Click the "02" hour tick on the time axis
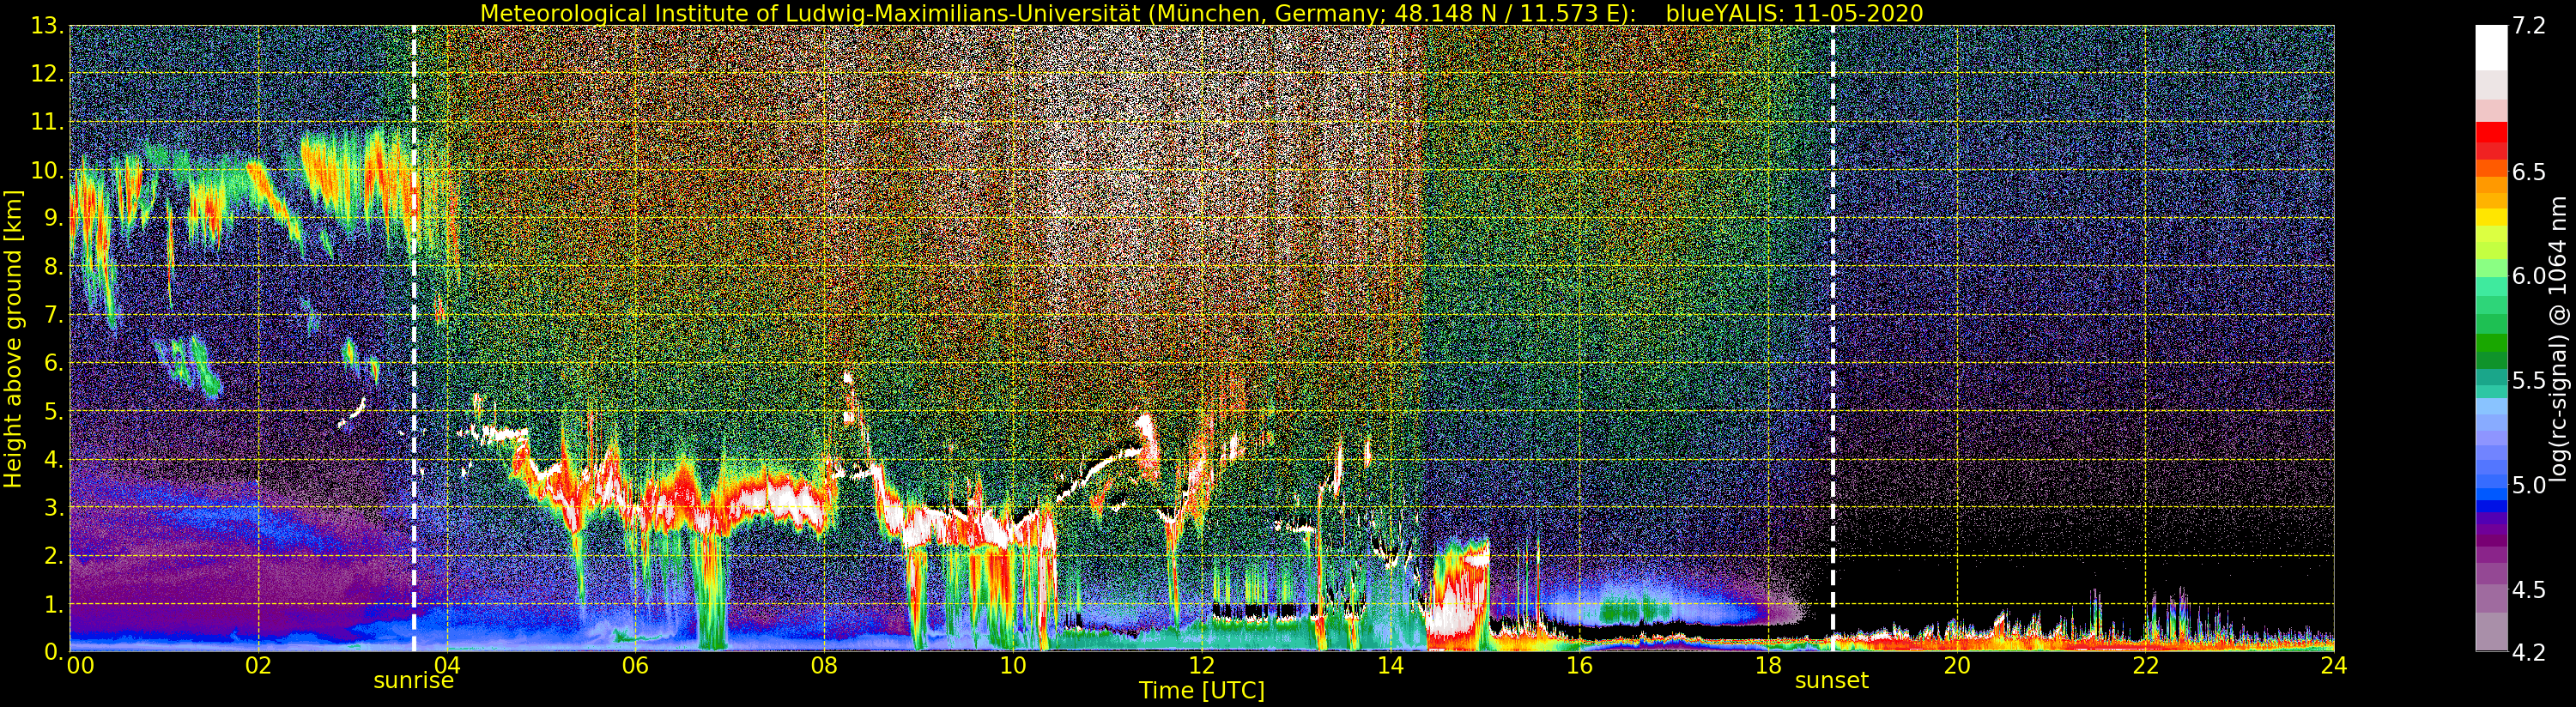Viewport: 2576px width, 707px height. click(x=258, y=665)
